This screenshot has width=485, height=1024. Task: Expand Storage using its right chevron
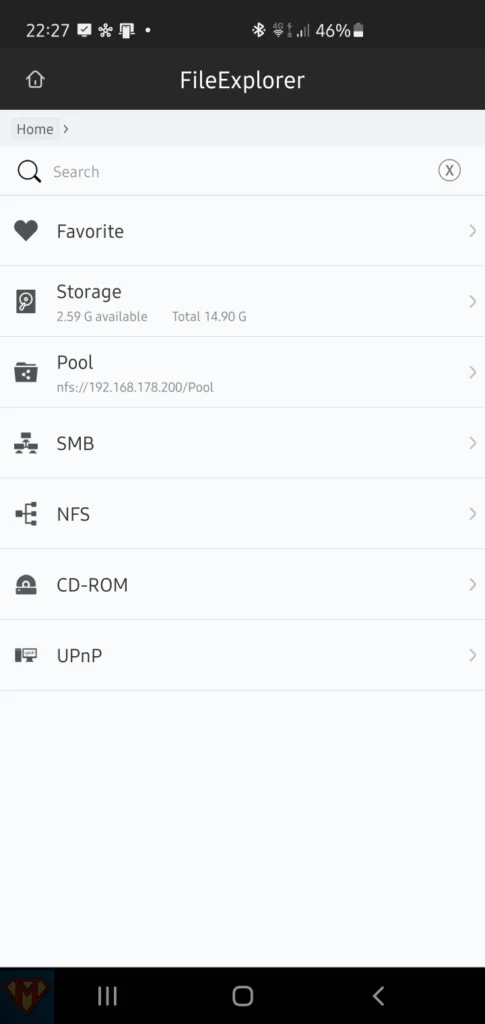coord(472,301)
